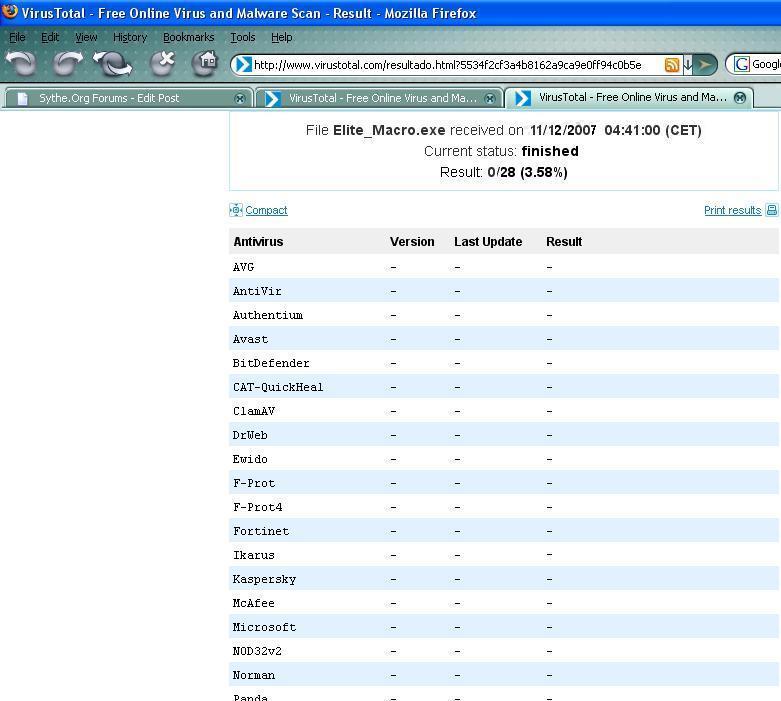Select the Avast row name
This screenshot has width=781, height=701.
click(250, 339)
